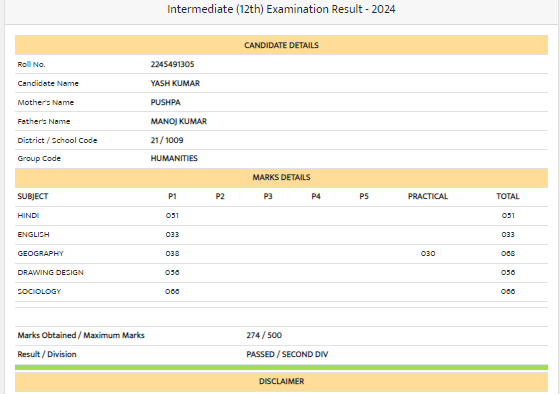The height and width of the screenshot is (394, 560).
Task: Click the P1 column header
Action: tap(172, 196)
